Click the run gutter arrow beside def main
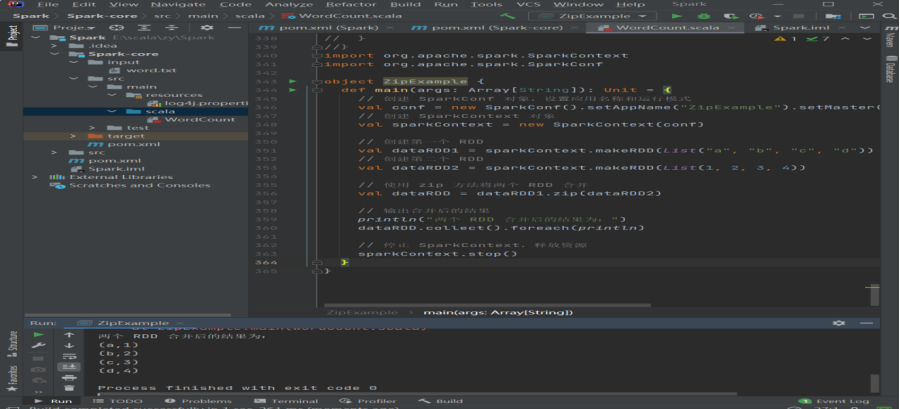The height and width of the screenshot is (409, 900). (x=293, y=90)
